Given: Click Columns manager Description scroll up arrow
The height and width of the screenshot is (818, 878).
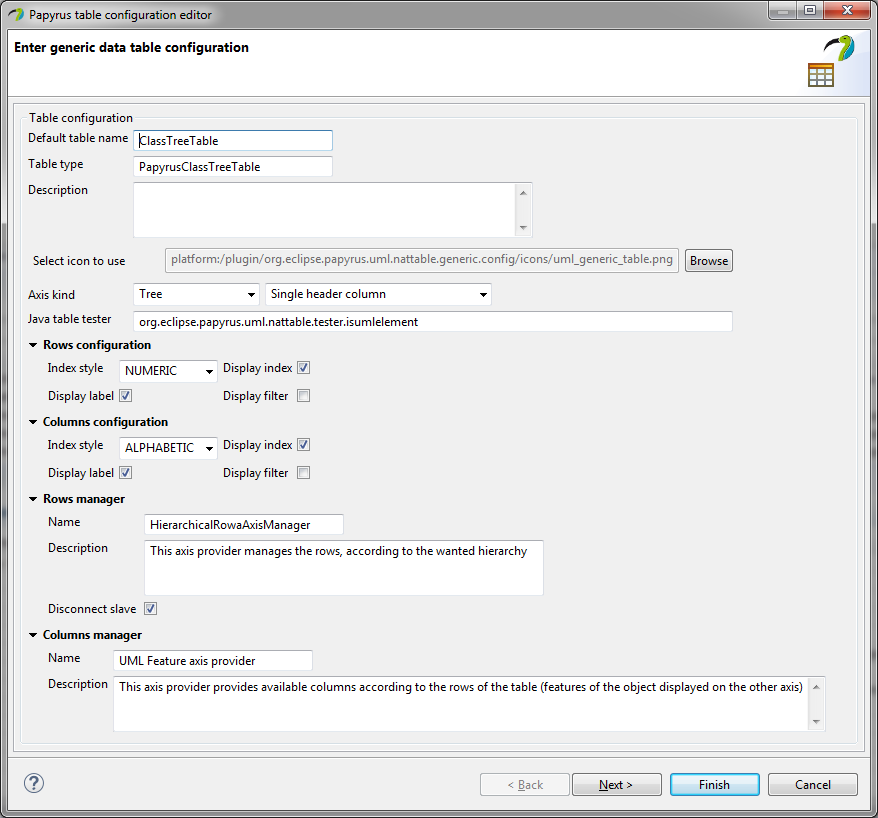Looking at the screenshot, I should (x=816, y=686).
